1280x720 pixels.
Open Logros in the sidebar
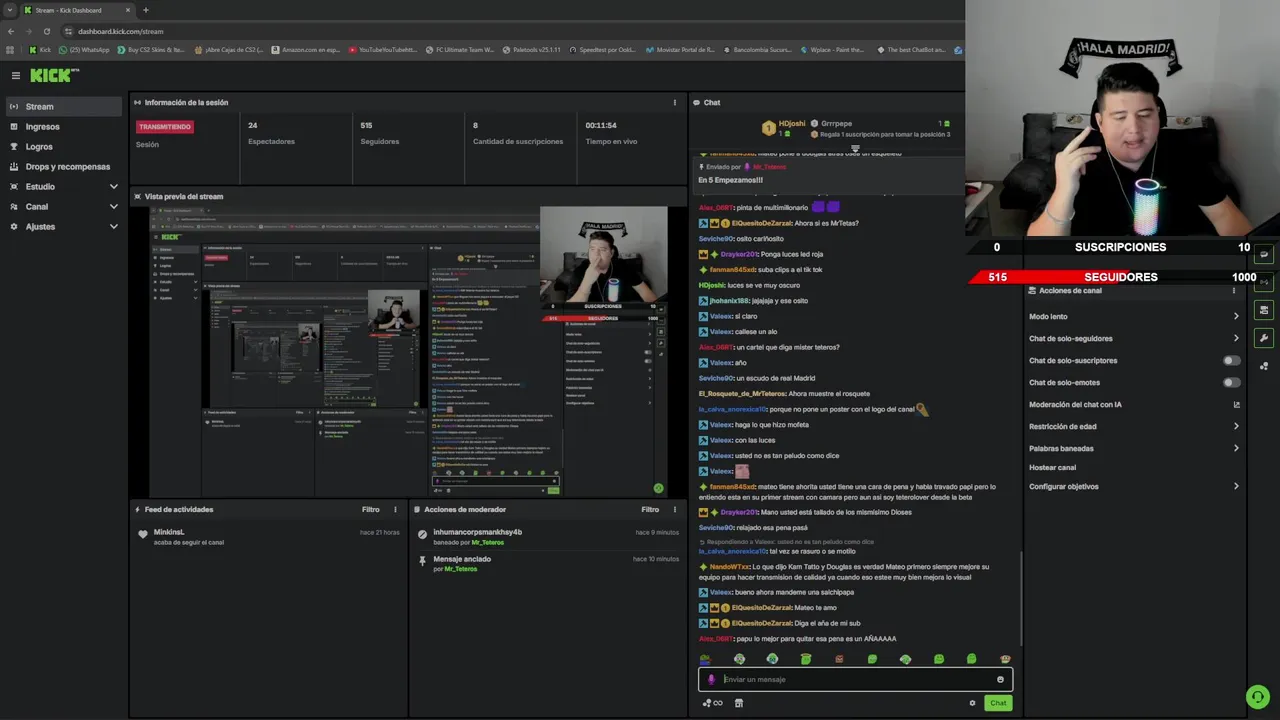tap(63, 146)
